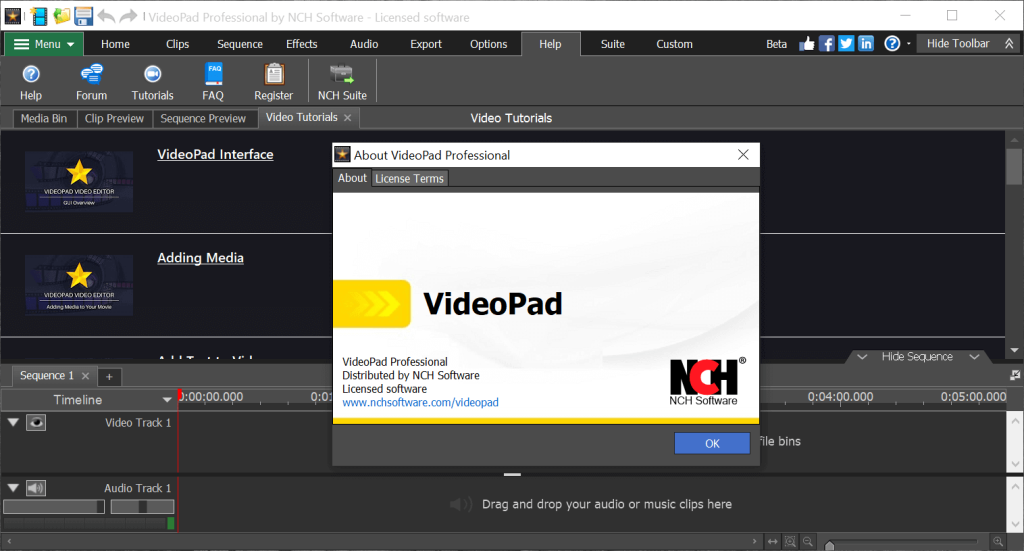The height and width of the screenshot is (551, 1024).
Task: Open the Adding Media tutorial link
Action: (200, 257)
